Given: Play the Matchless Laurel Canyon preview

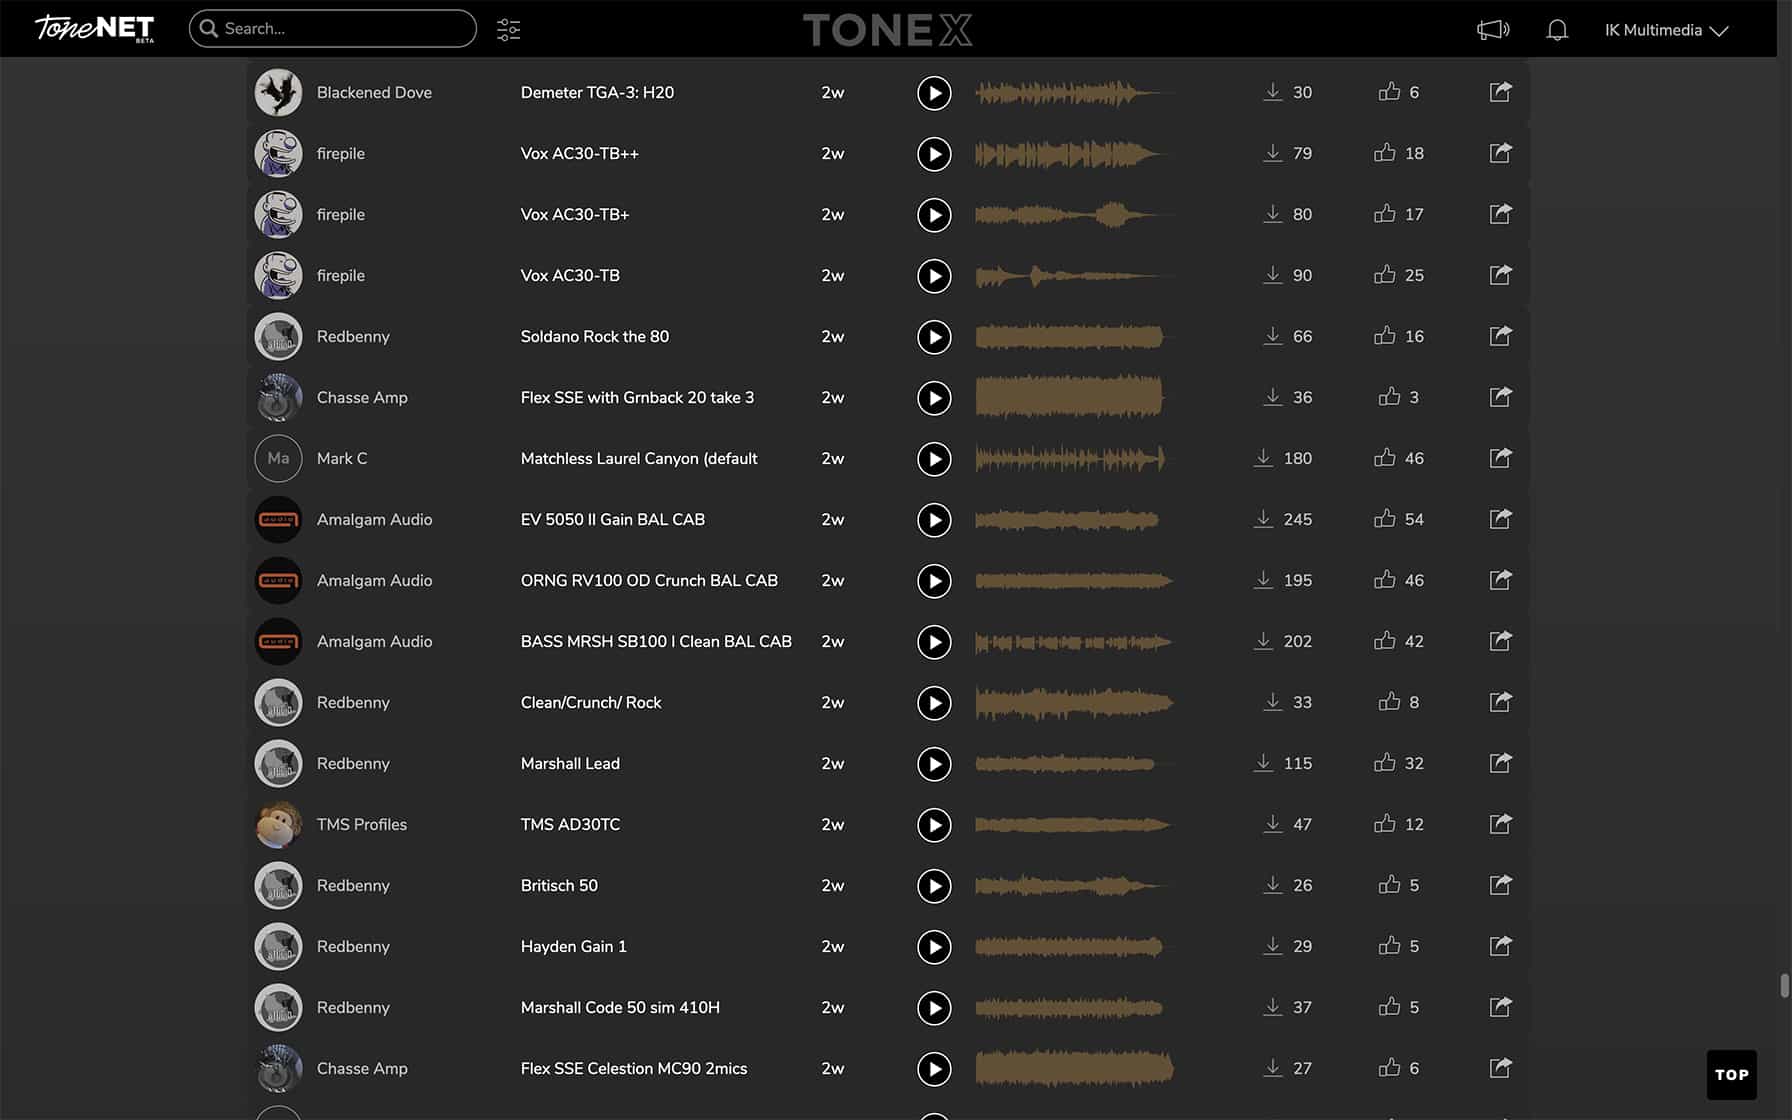Looking at the screenshot, I should point(934,459).
